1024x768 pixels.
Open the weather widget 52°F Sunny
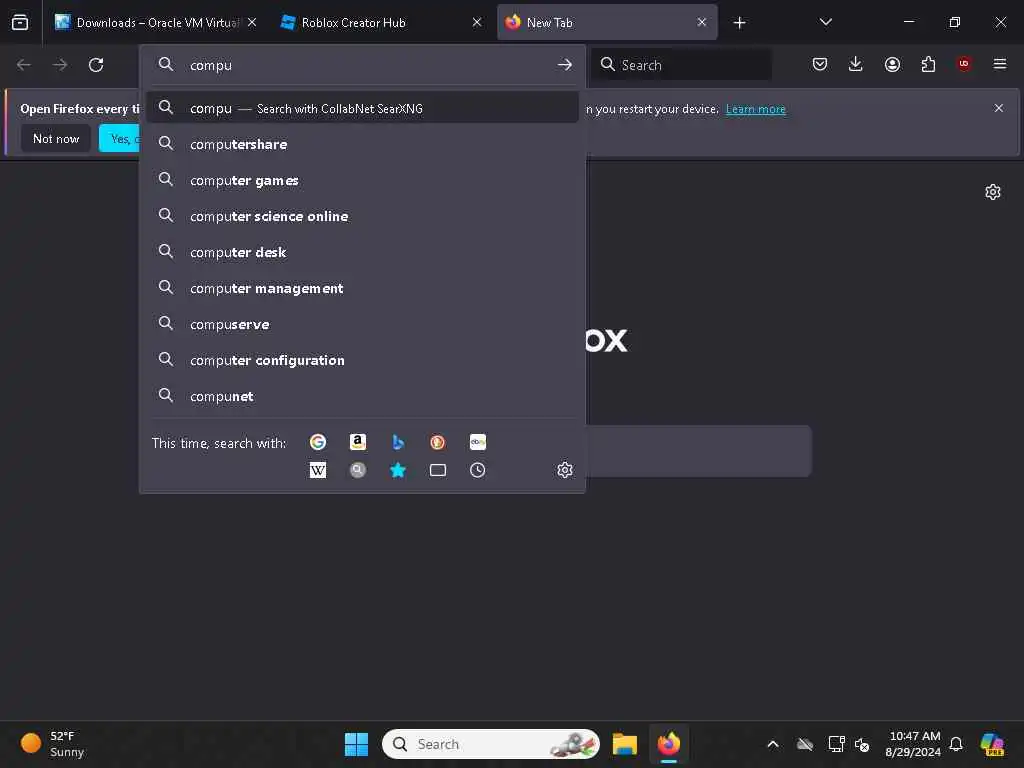(x=53, y=744)
